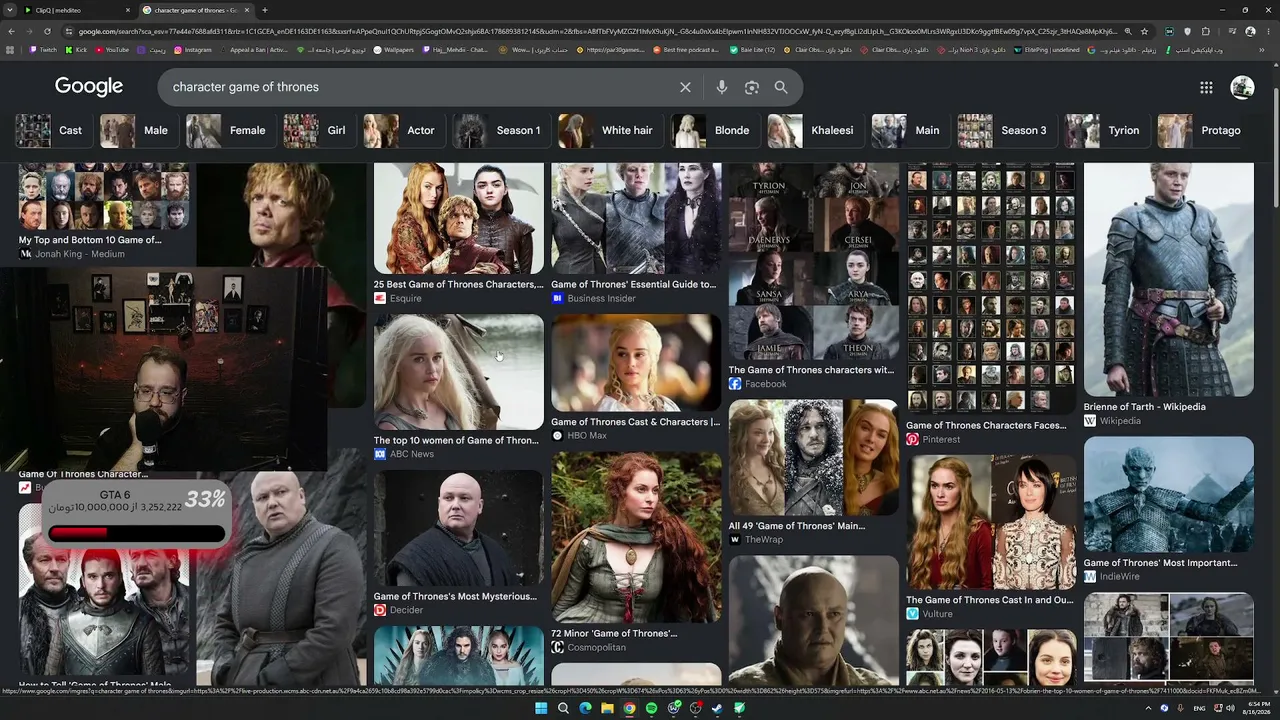Open Spotify from the taskbar
This screenshot has width=1280, height=720.
pyautogui.click(x=651, y=708)
